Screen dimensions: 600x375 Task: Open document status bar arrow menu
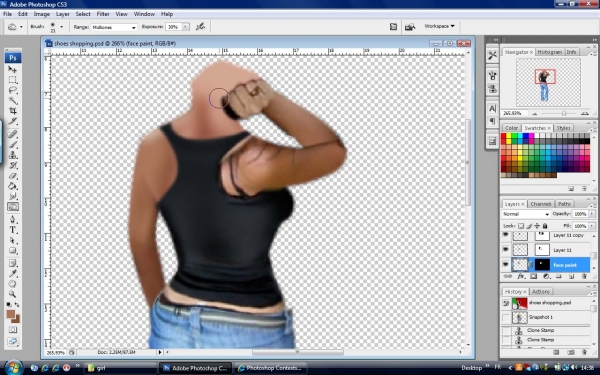(x=160, y=352)
